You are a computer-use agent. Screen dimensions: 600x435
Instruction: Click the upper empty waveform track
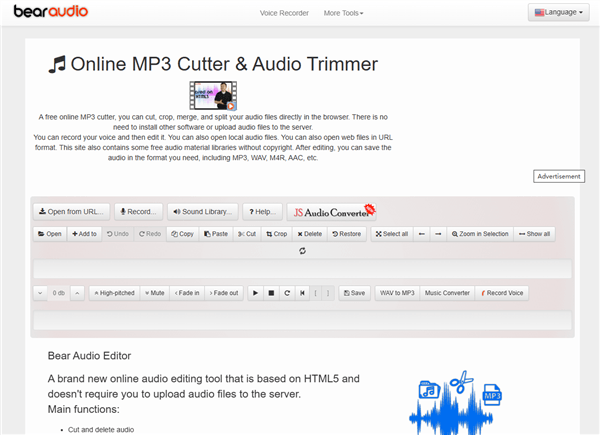(x=302, y=269)
